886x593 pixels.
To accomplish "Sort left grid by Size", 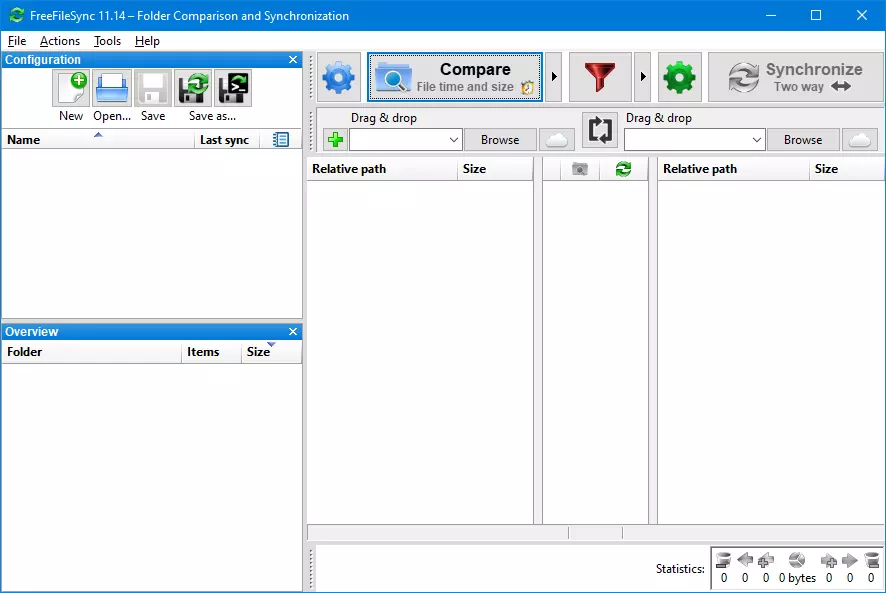I will 495,169.
